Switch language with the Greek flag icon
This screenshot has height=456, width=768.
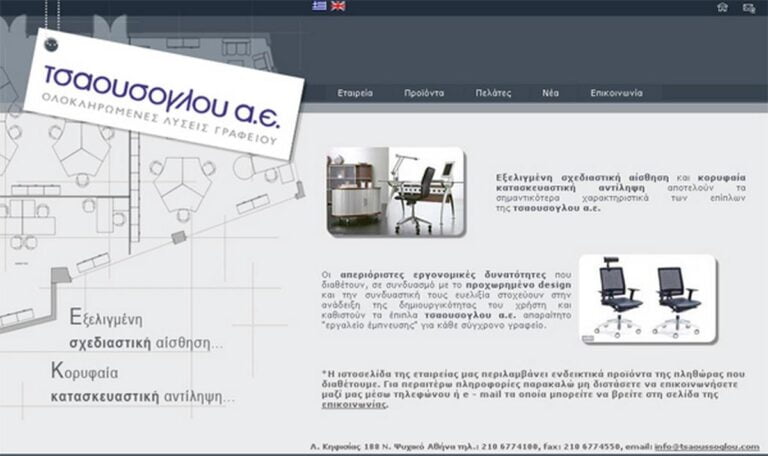[319, 6]
